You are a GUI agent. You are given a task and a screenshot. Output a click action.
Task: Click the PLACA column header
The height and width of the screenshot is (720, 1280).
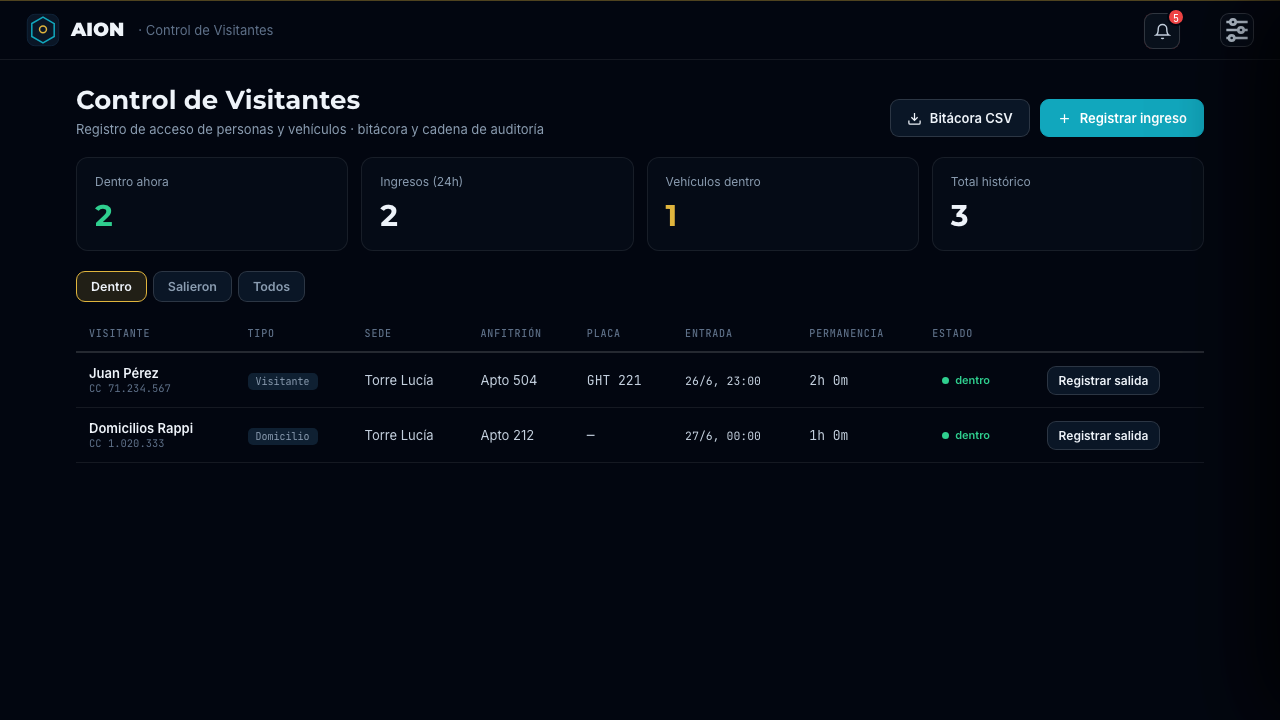(604, 334)
